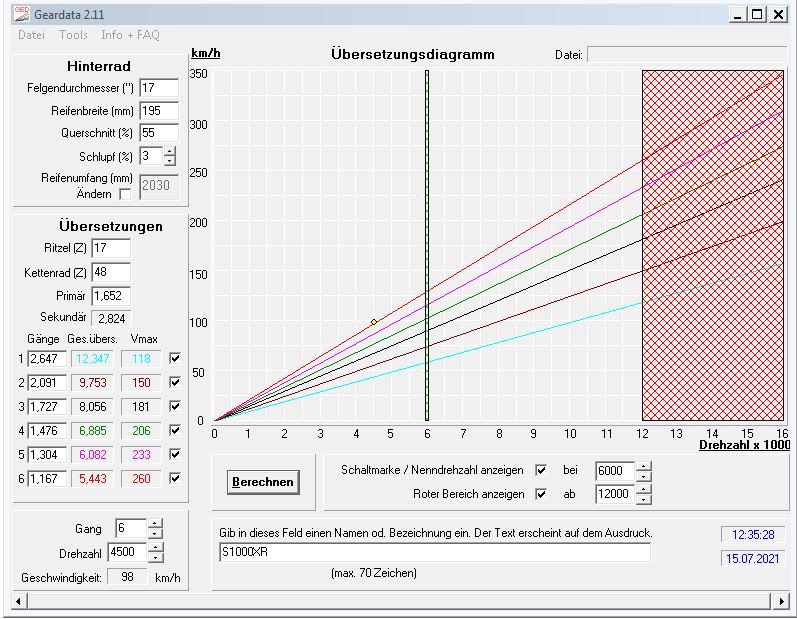
Task: Increase the Schaltmarke rpm value above 6000
Action: pos(643,465)
